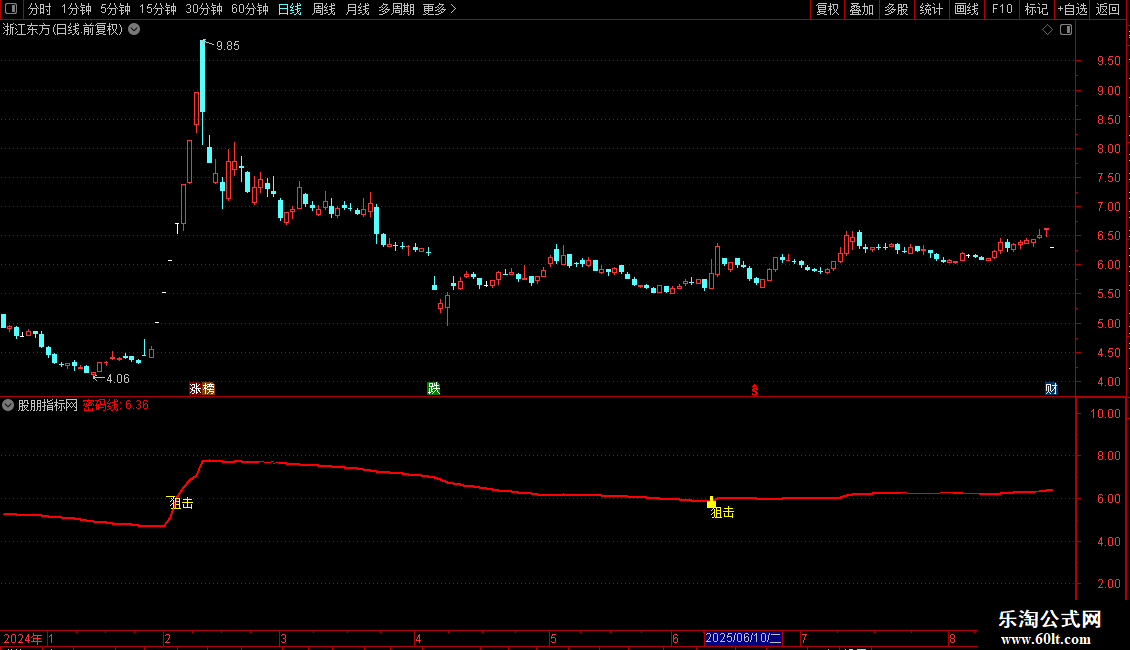The image size is (1130, 650).
Task: Select the 15分钟 period
Action: (158, 9)
